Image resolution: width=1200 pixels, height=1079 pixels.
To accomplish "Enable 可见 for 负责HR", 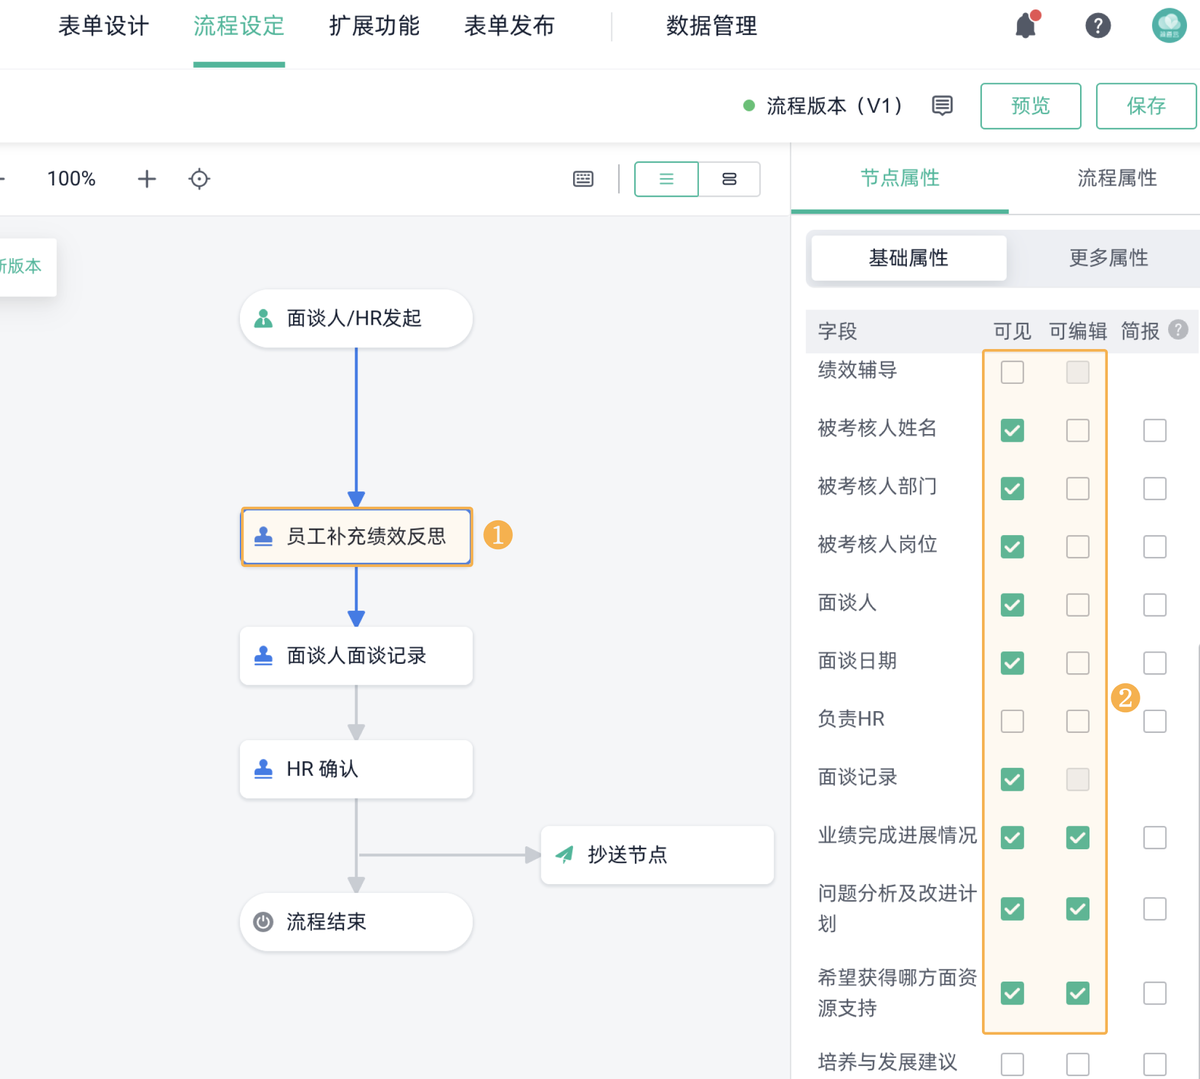I will (1012, 721).
